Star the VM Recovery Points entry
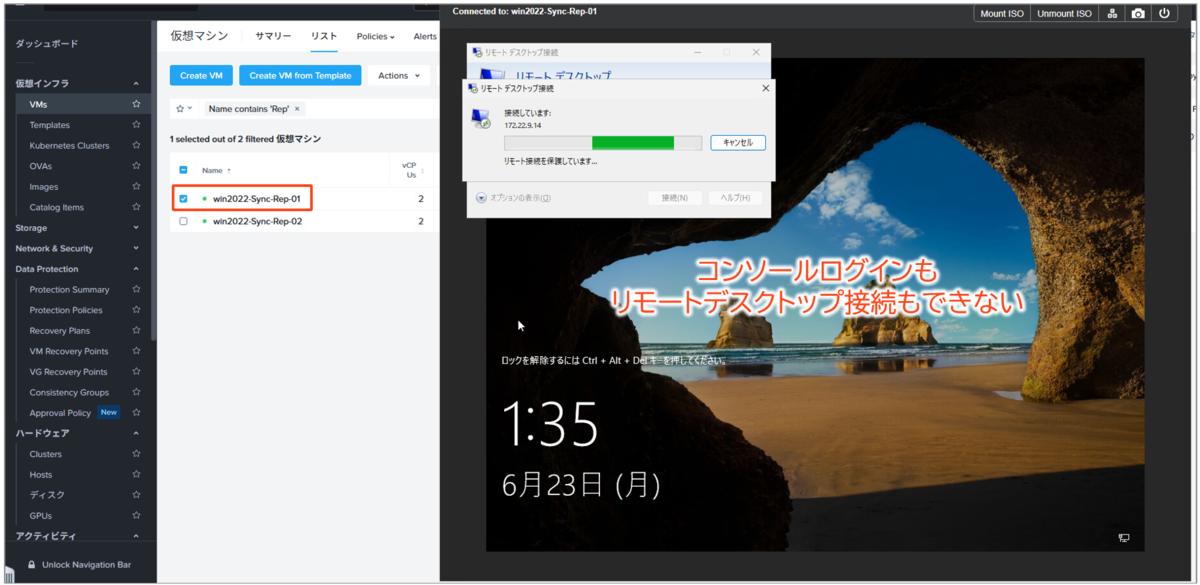Screen dimensions: 1200x585 136,351
